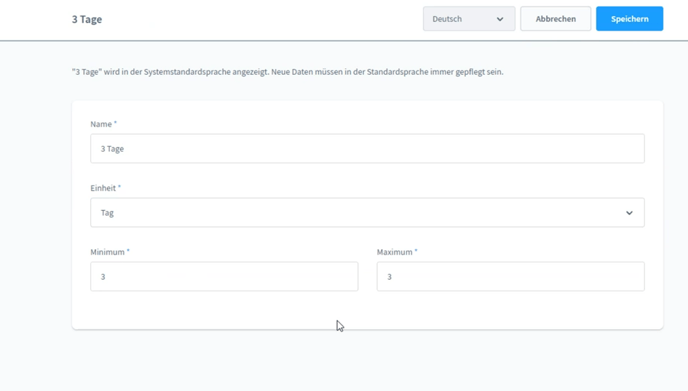Select the Minimum value input field
688x391 pixels.
[x=224, y=276]
